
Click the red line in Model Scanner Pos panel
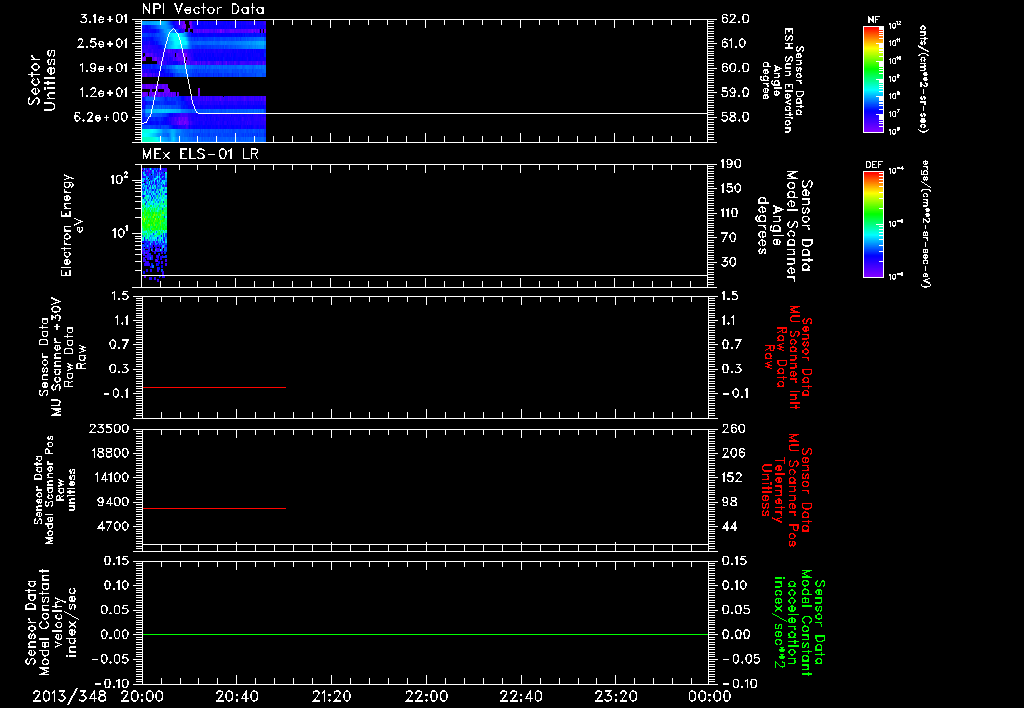pos(214,508)
